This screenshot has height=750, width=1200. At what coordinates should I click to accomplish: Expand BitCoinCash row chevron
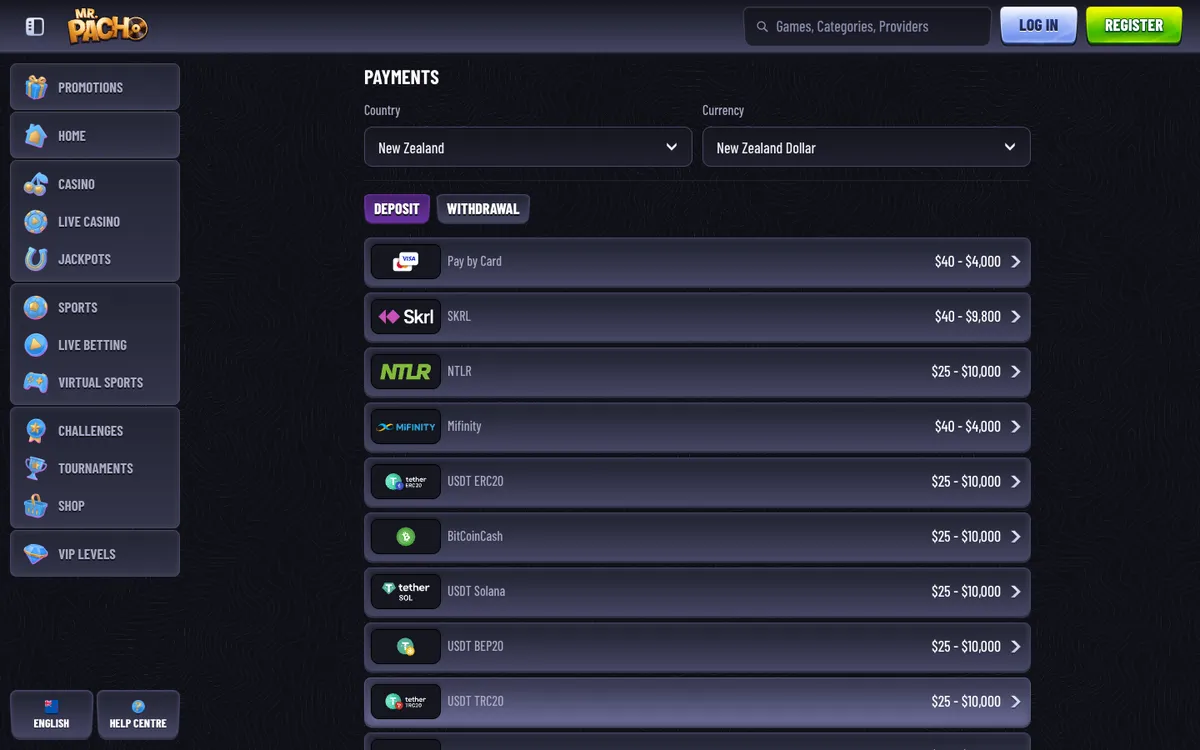tap(1016, 536)
